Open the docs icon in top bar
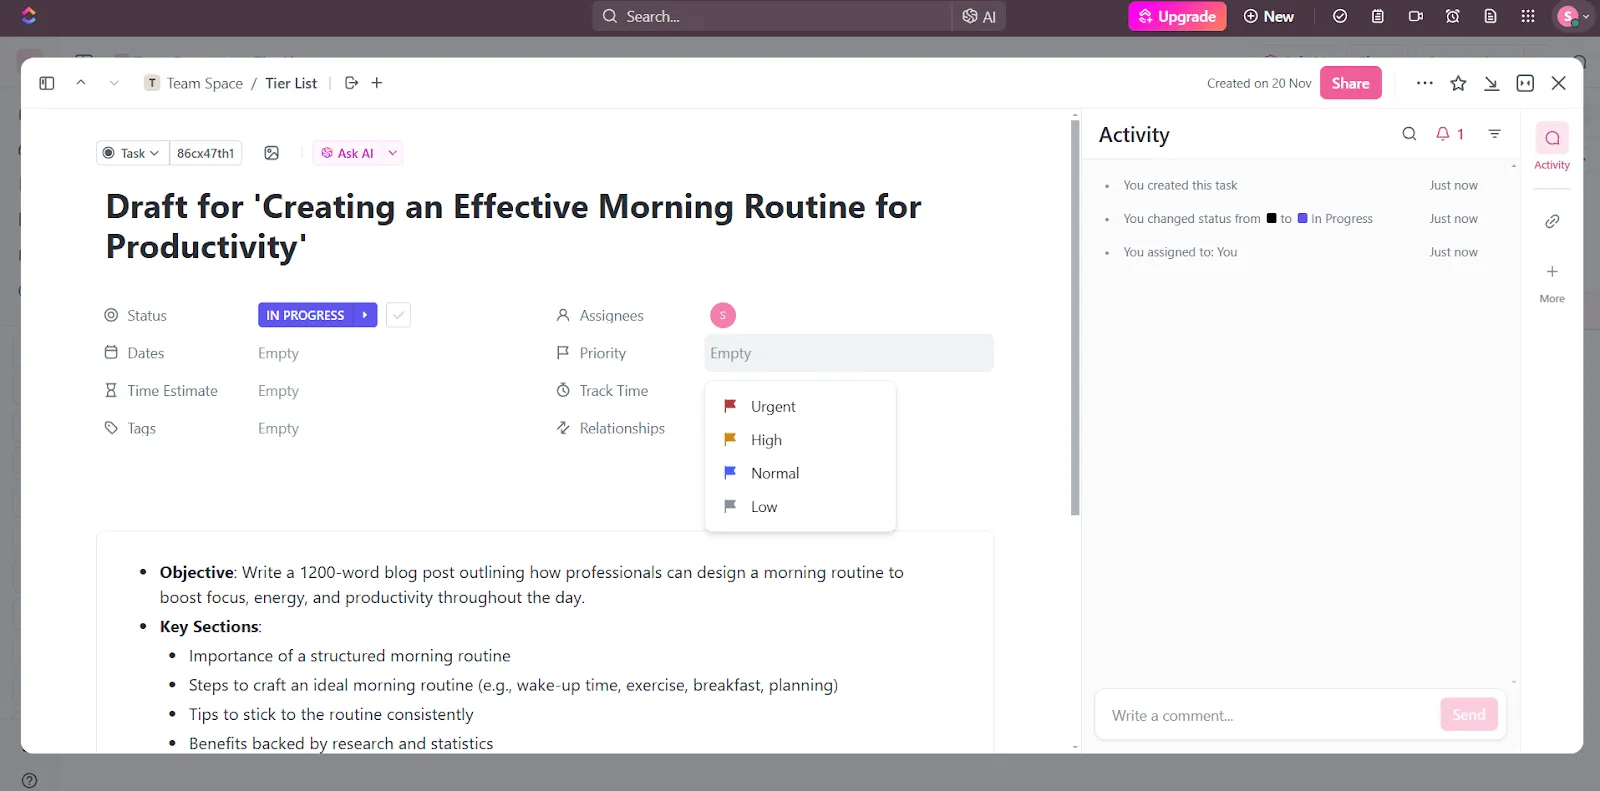1600x791 pixels. pyautogui.click(x=1490, y=16)
